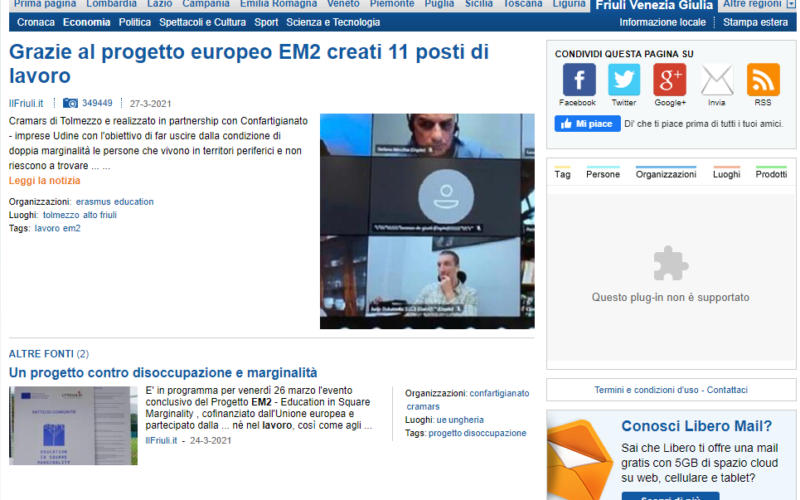Click the alto friuli place link
This screenshot has height=500, width=800.
(100, 215)
